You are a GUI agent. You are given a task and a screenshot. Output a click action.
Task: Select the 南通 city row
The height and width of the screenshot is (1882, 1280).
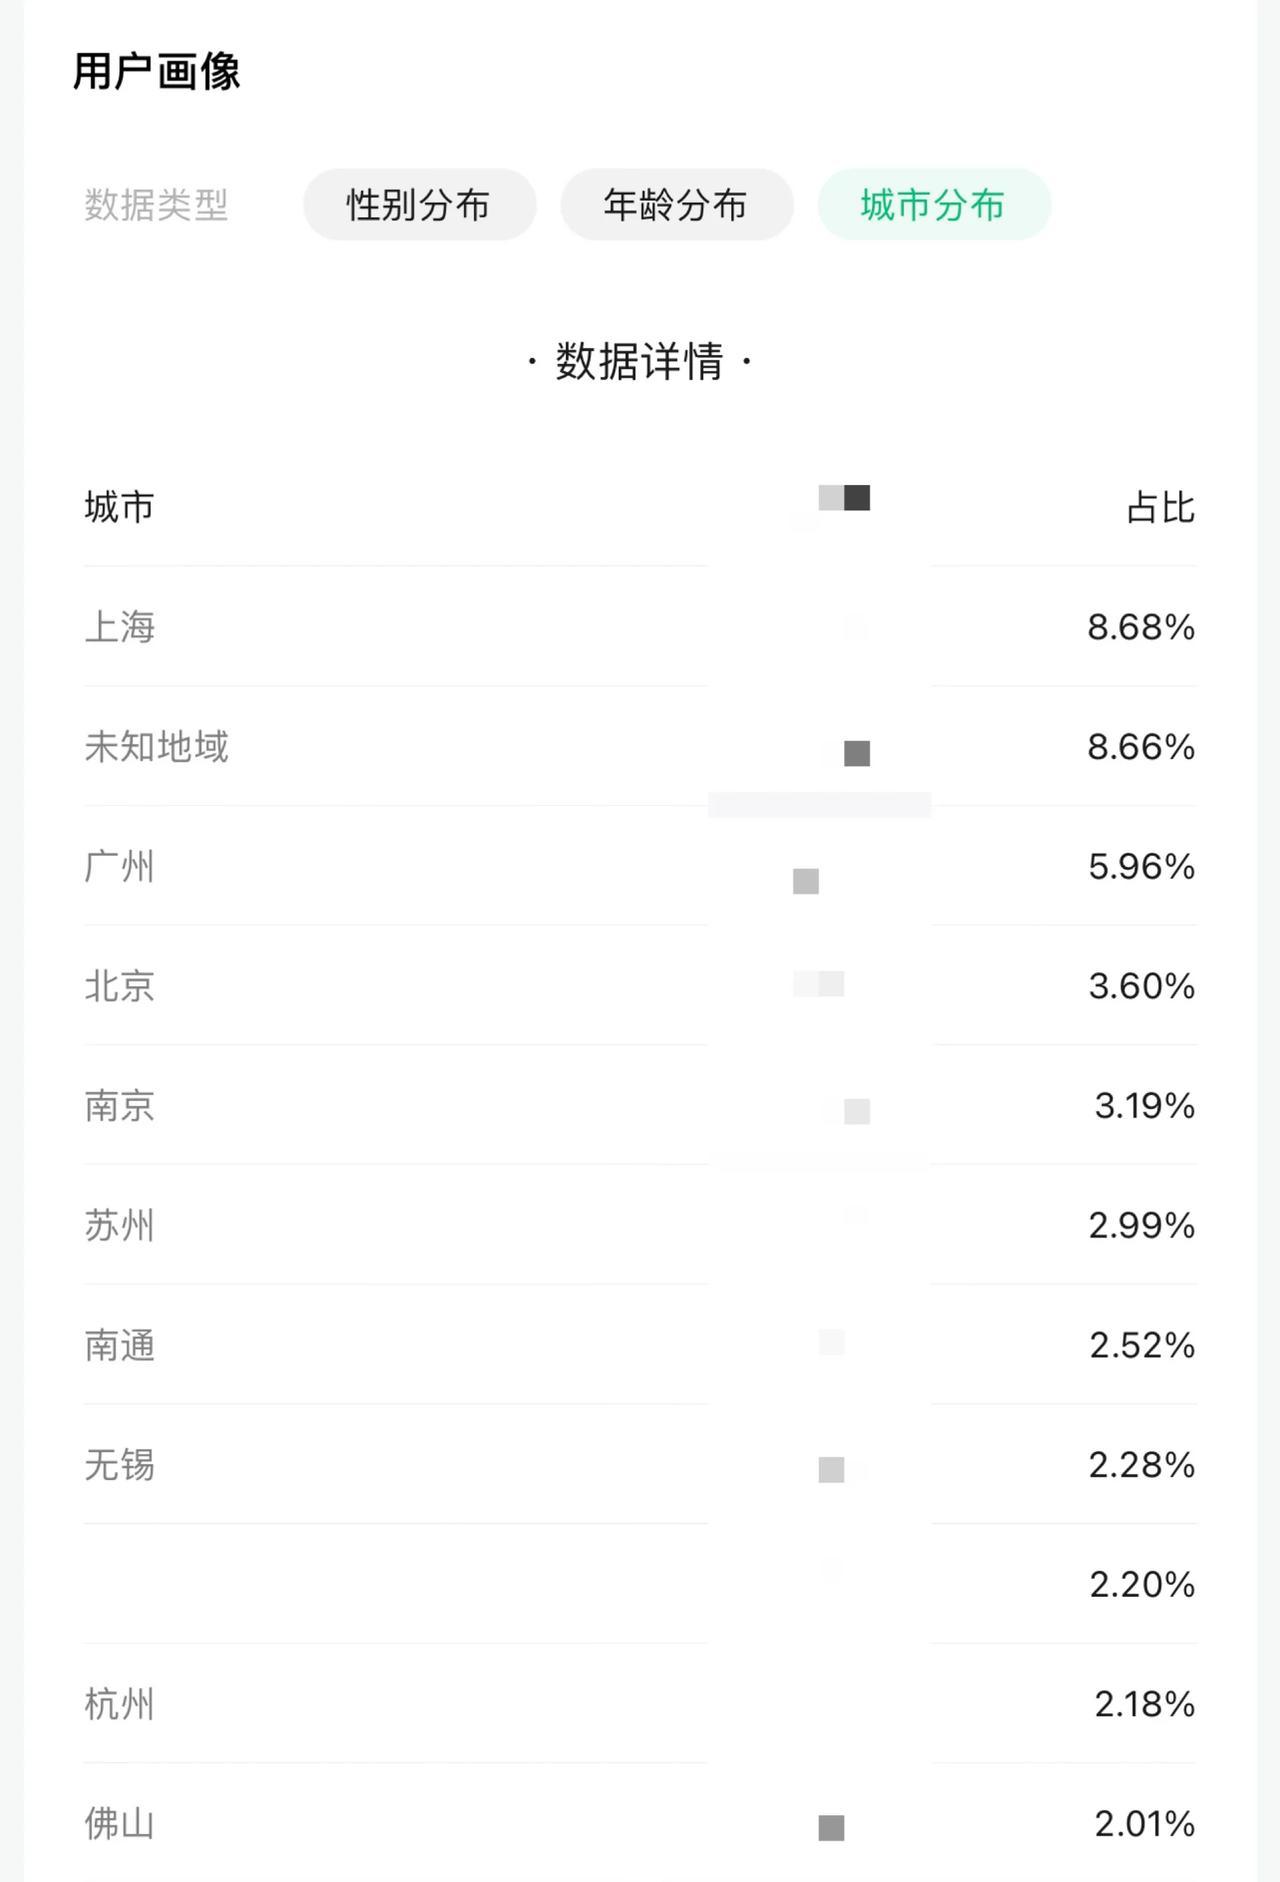click(x=640, y=1345)
